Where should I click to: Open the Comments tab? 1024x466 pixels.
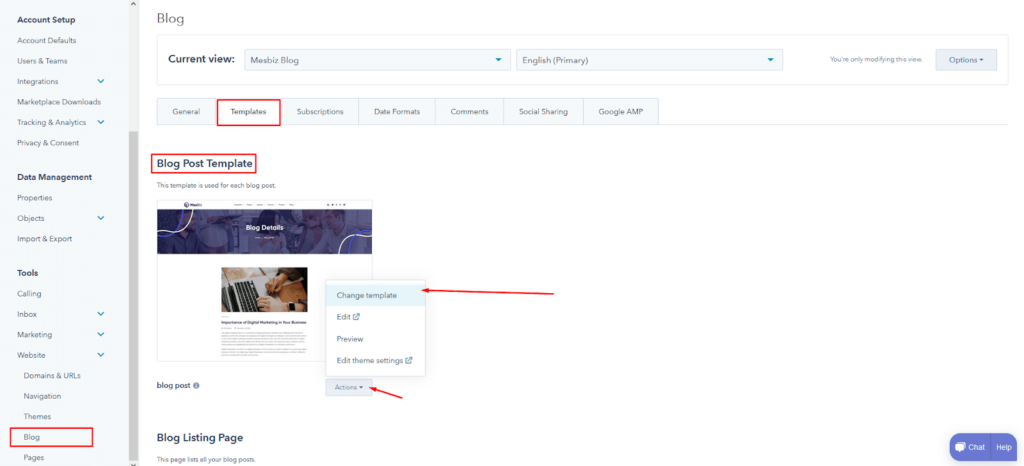(x=470, y=112)
